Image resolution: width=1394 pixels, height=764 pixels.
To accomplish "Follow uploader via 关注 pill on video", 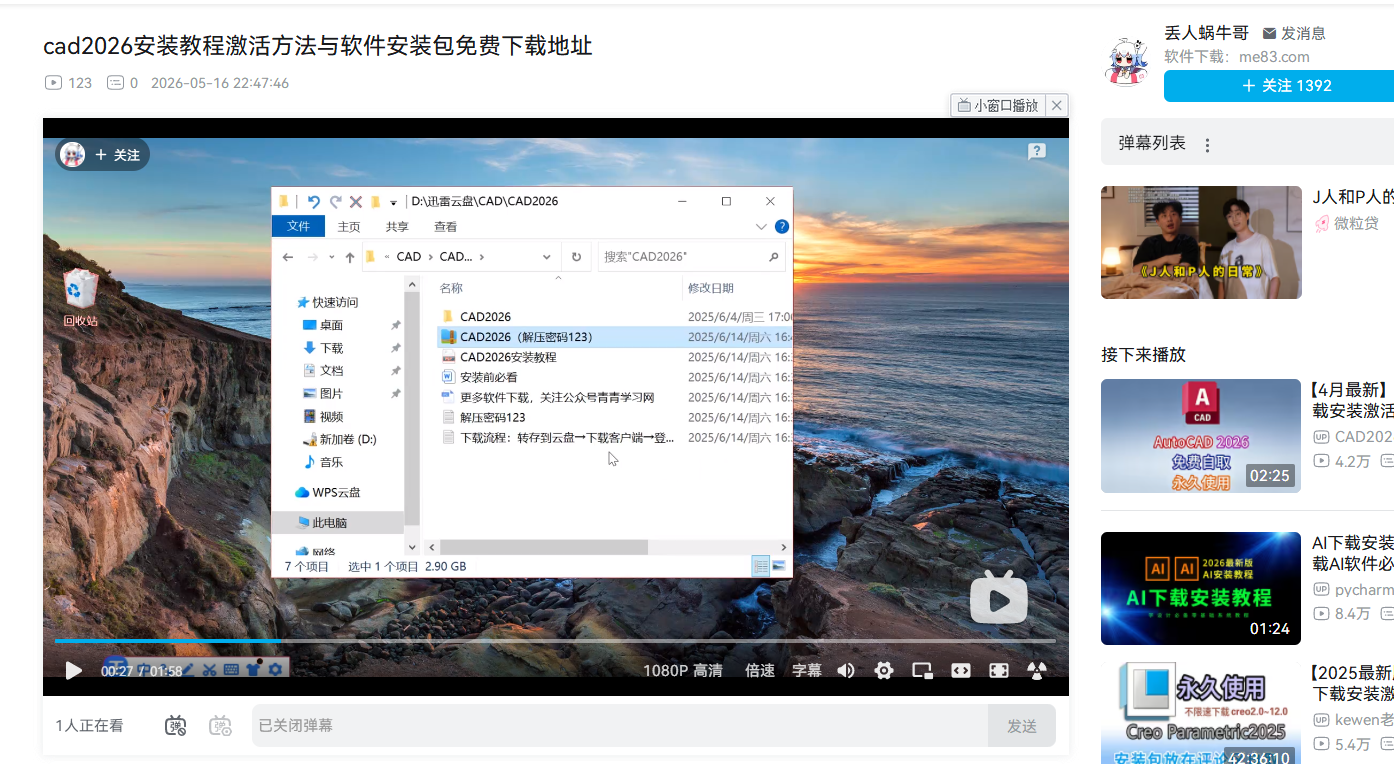I will (118, 155).
